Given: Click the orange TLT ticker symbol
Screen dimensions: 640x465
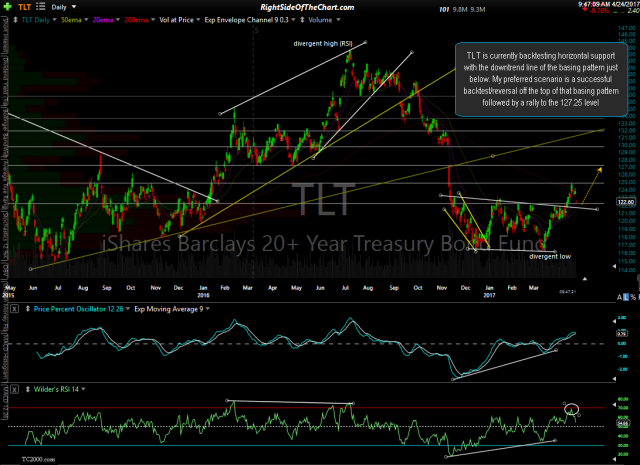Looking at the screenshot, I should click(x=24, y=7).
